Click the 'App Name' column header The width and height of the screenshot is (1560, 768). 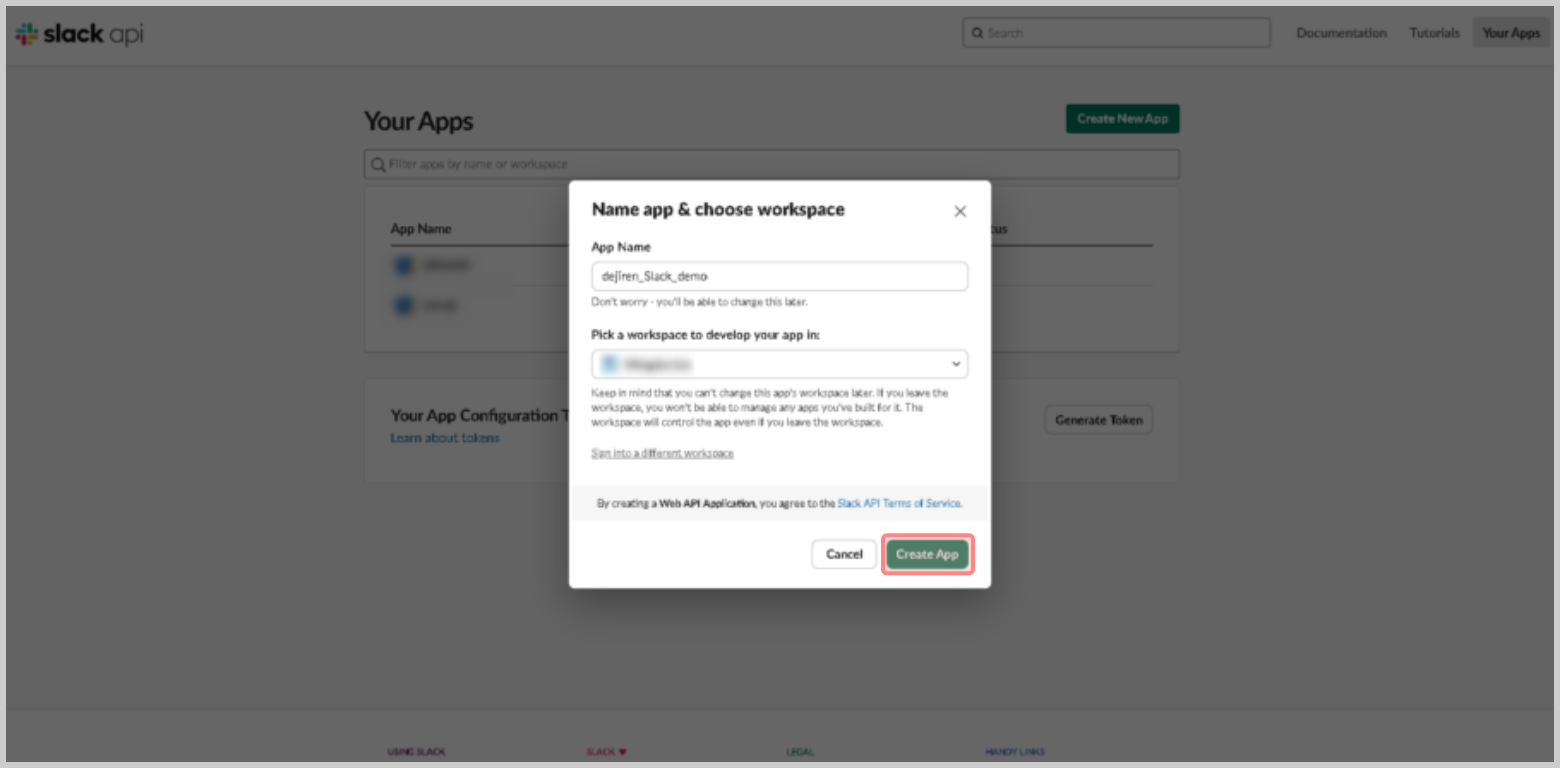click(420, 229)
